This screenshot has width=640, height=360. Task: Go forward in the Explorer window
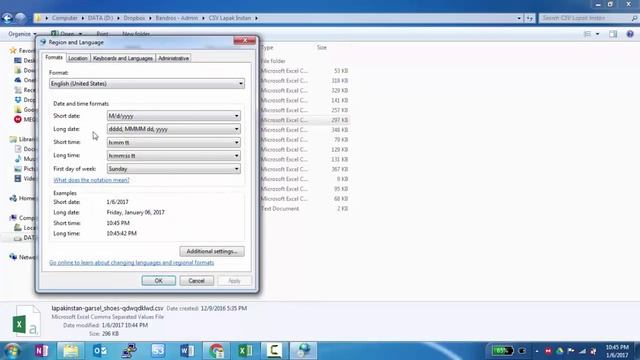(x=20, y=18)
